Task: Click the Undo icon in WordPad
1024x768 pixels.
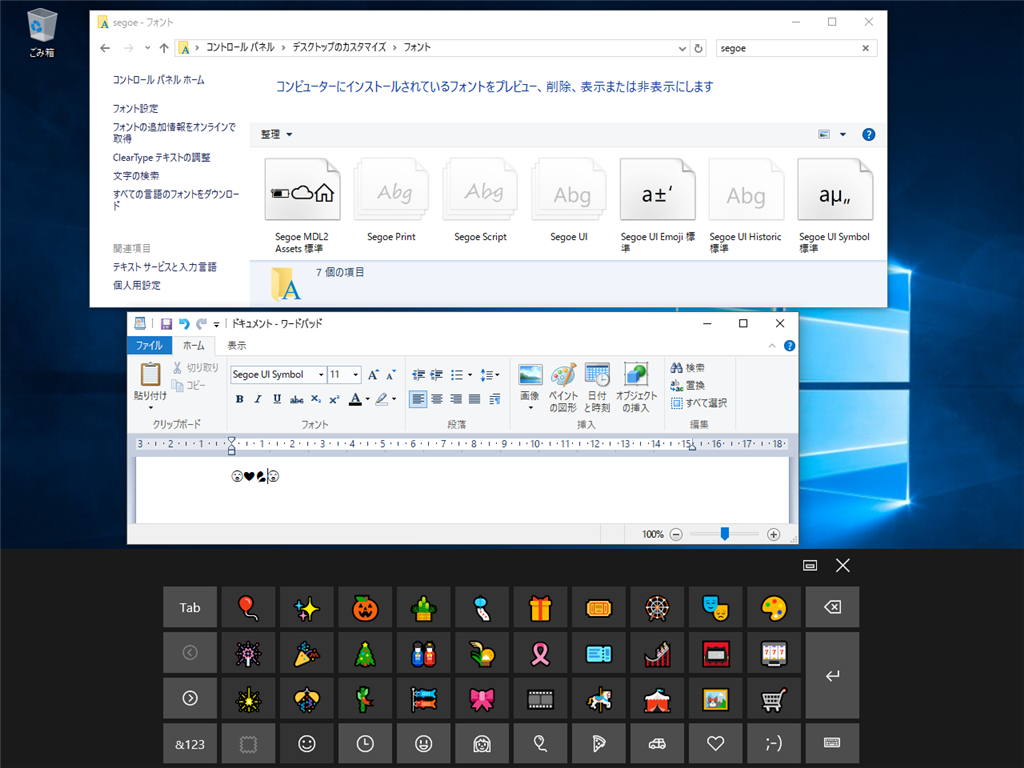Action: click(184, 324)
